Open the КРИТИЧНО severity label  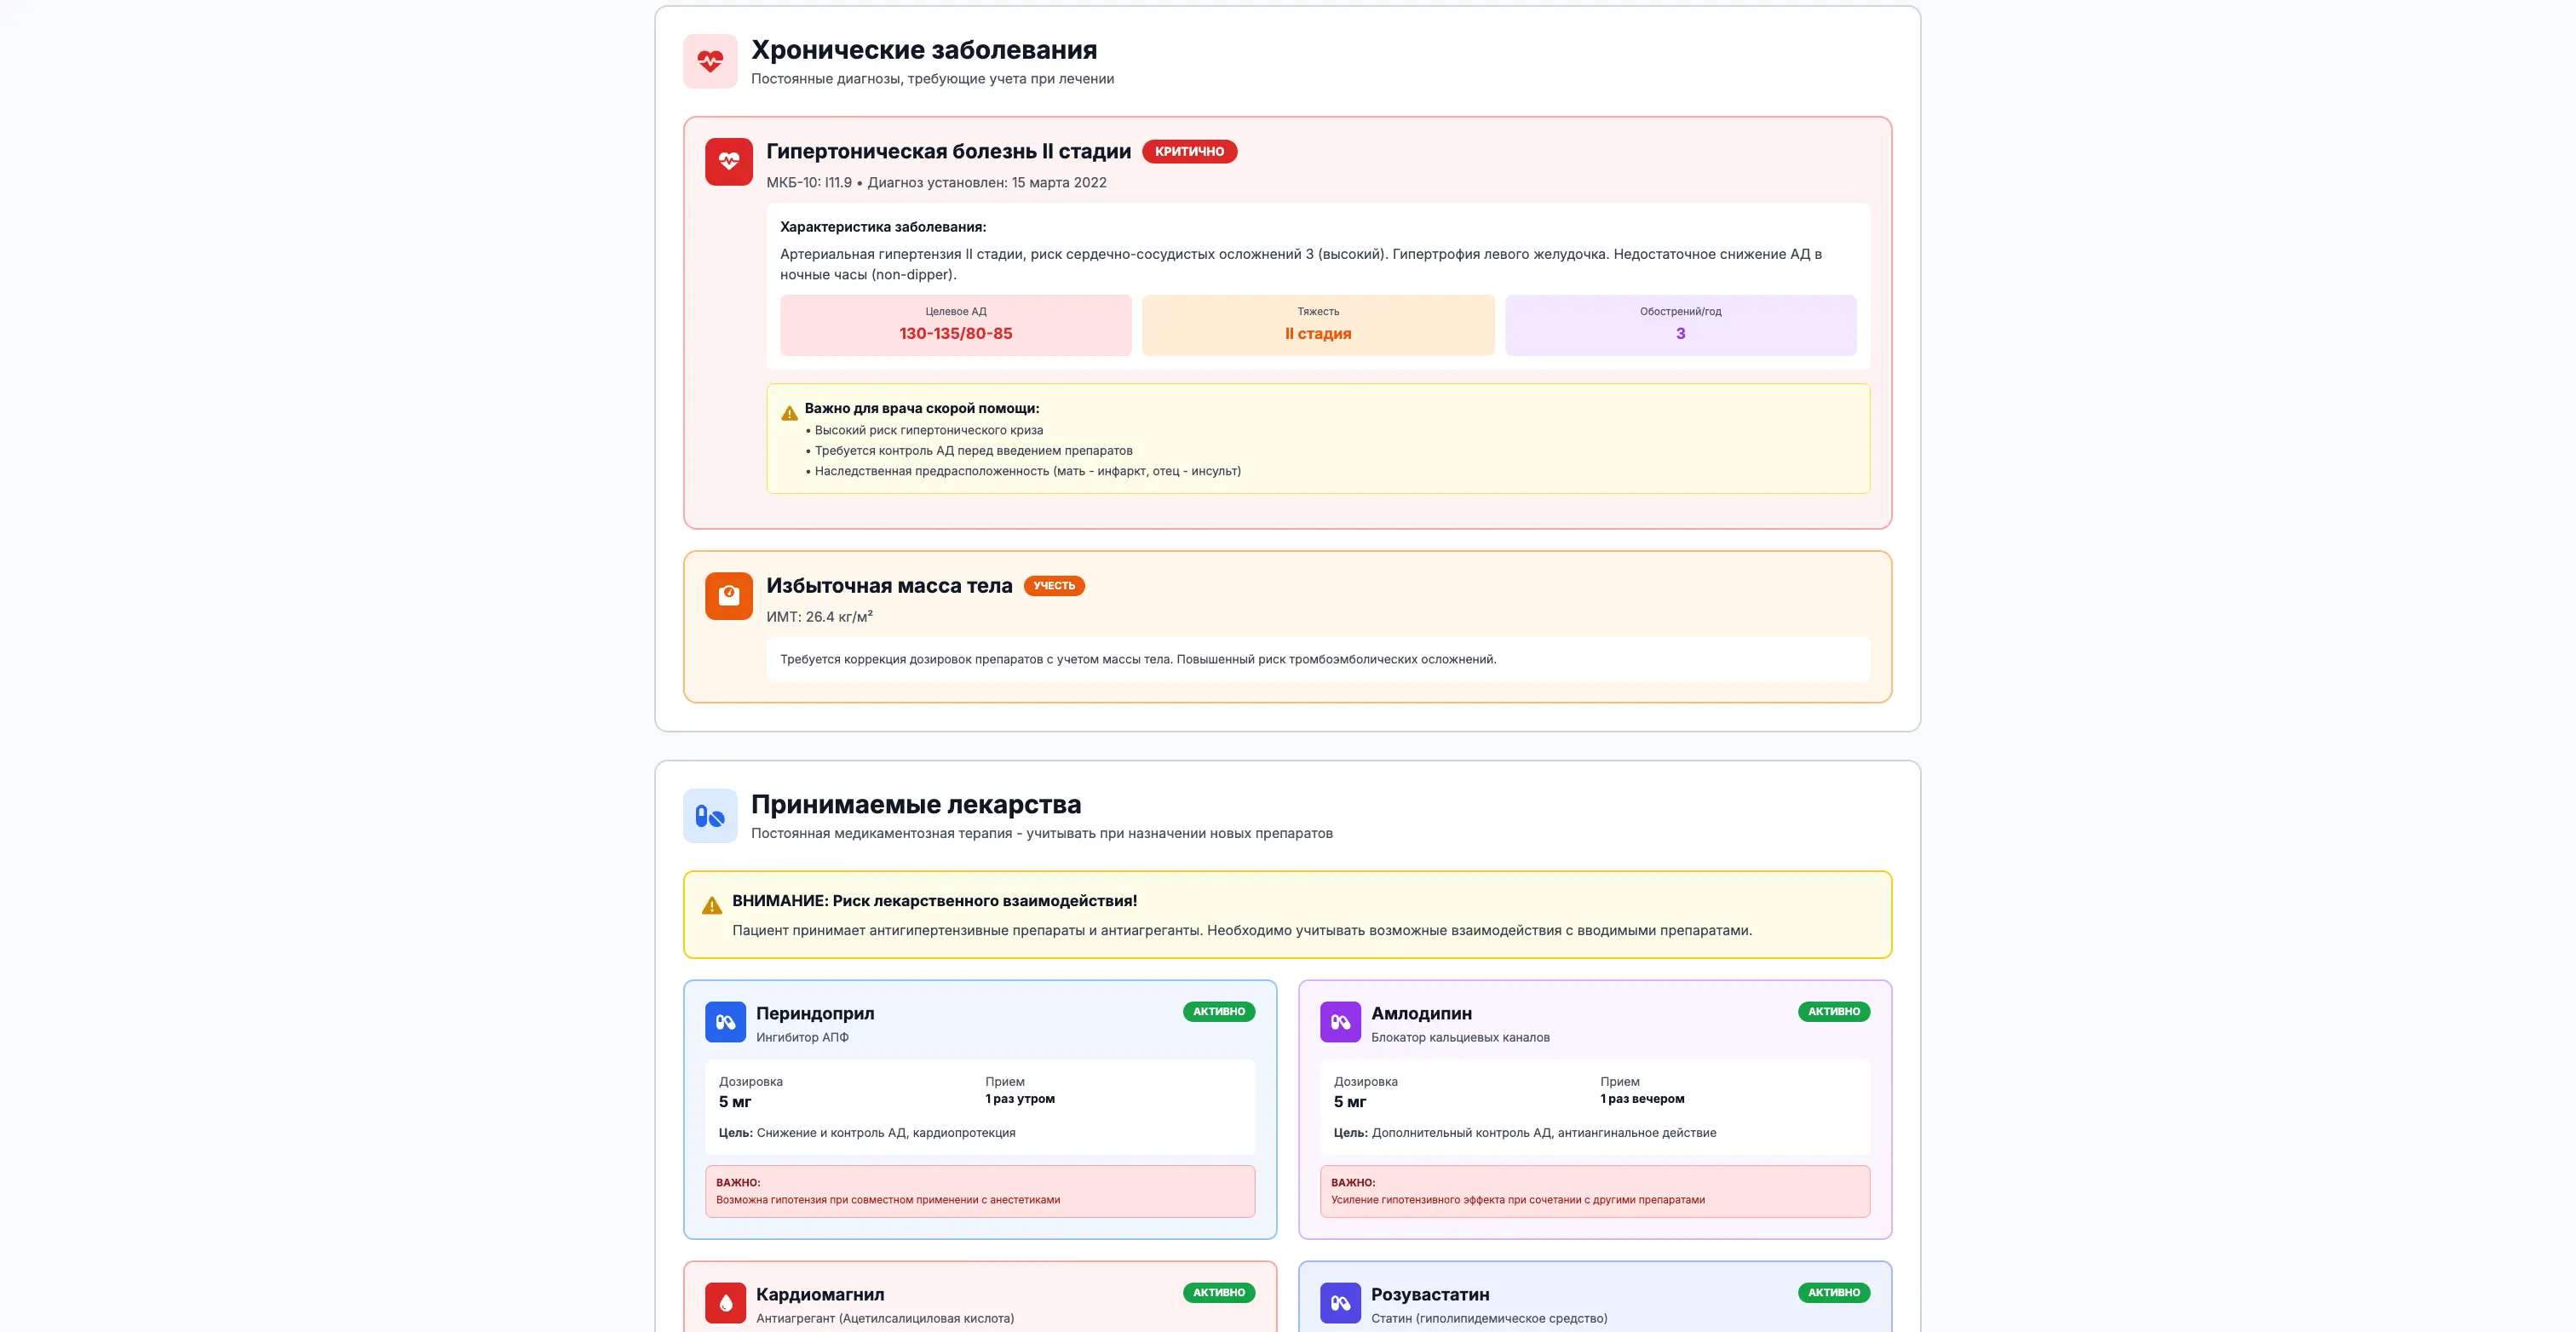(1190, 152)
